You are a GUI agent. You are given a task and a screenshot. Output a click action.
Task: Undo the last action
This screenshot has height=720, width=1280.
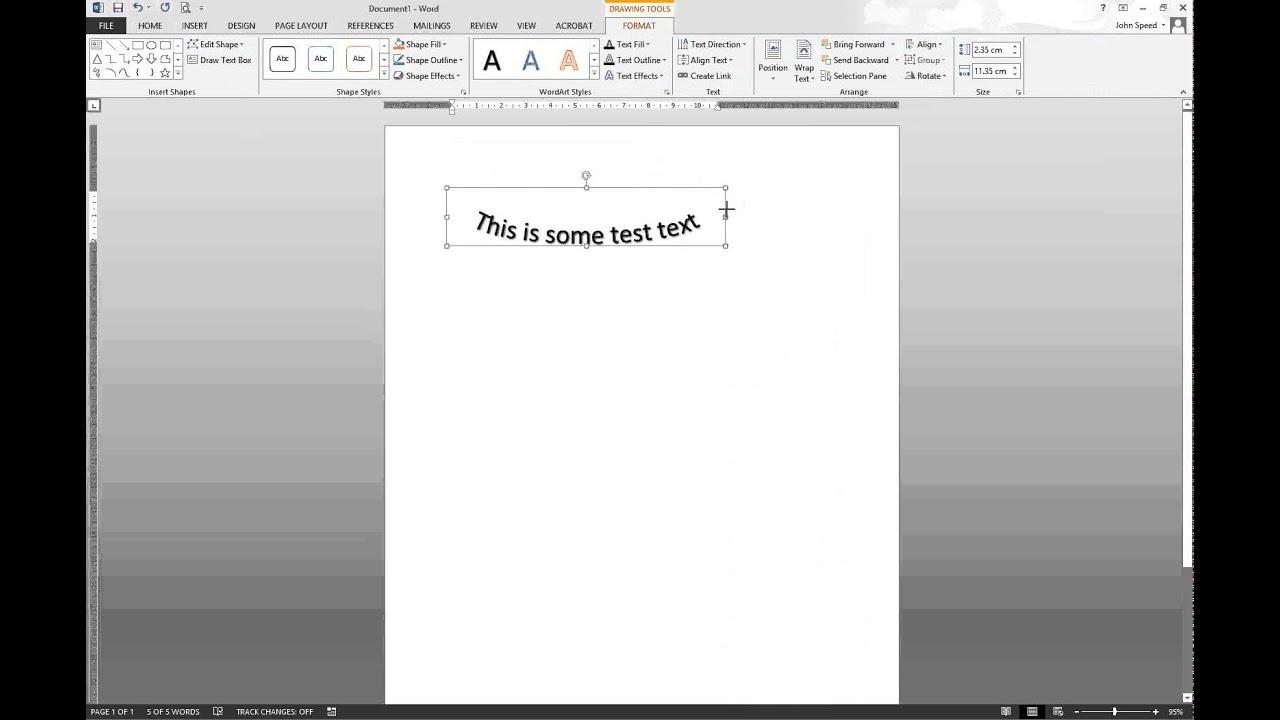coord(138,8)
